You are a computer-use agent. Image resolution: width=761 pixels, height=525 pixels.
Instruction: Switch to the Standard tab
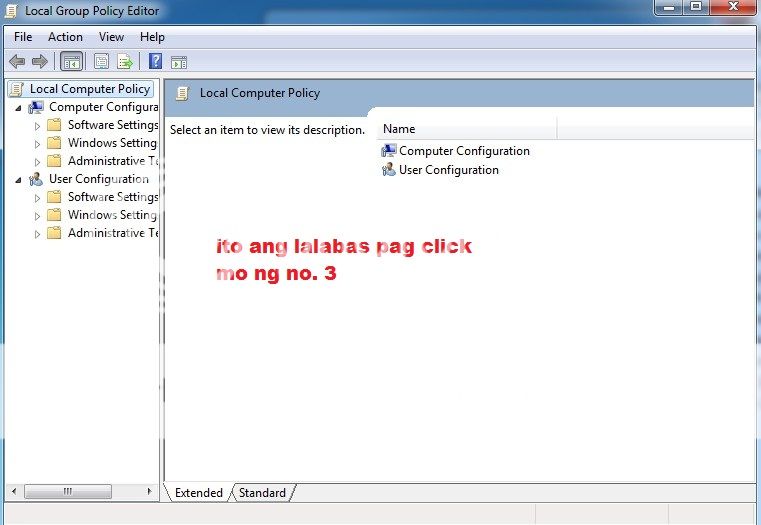(x=262, y=493)
